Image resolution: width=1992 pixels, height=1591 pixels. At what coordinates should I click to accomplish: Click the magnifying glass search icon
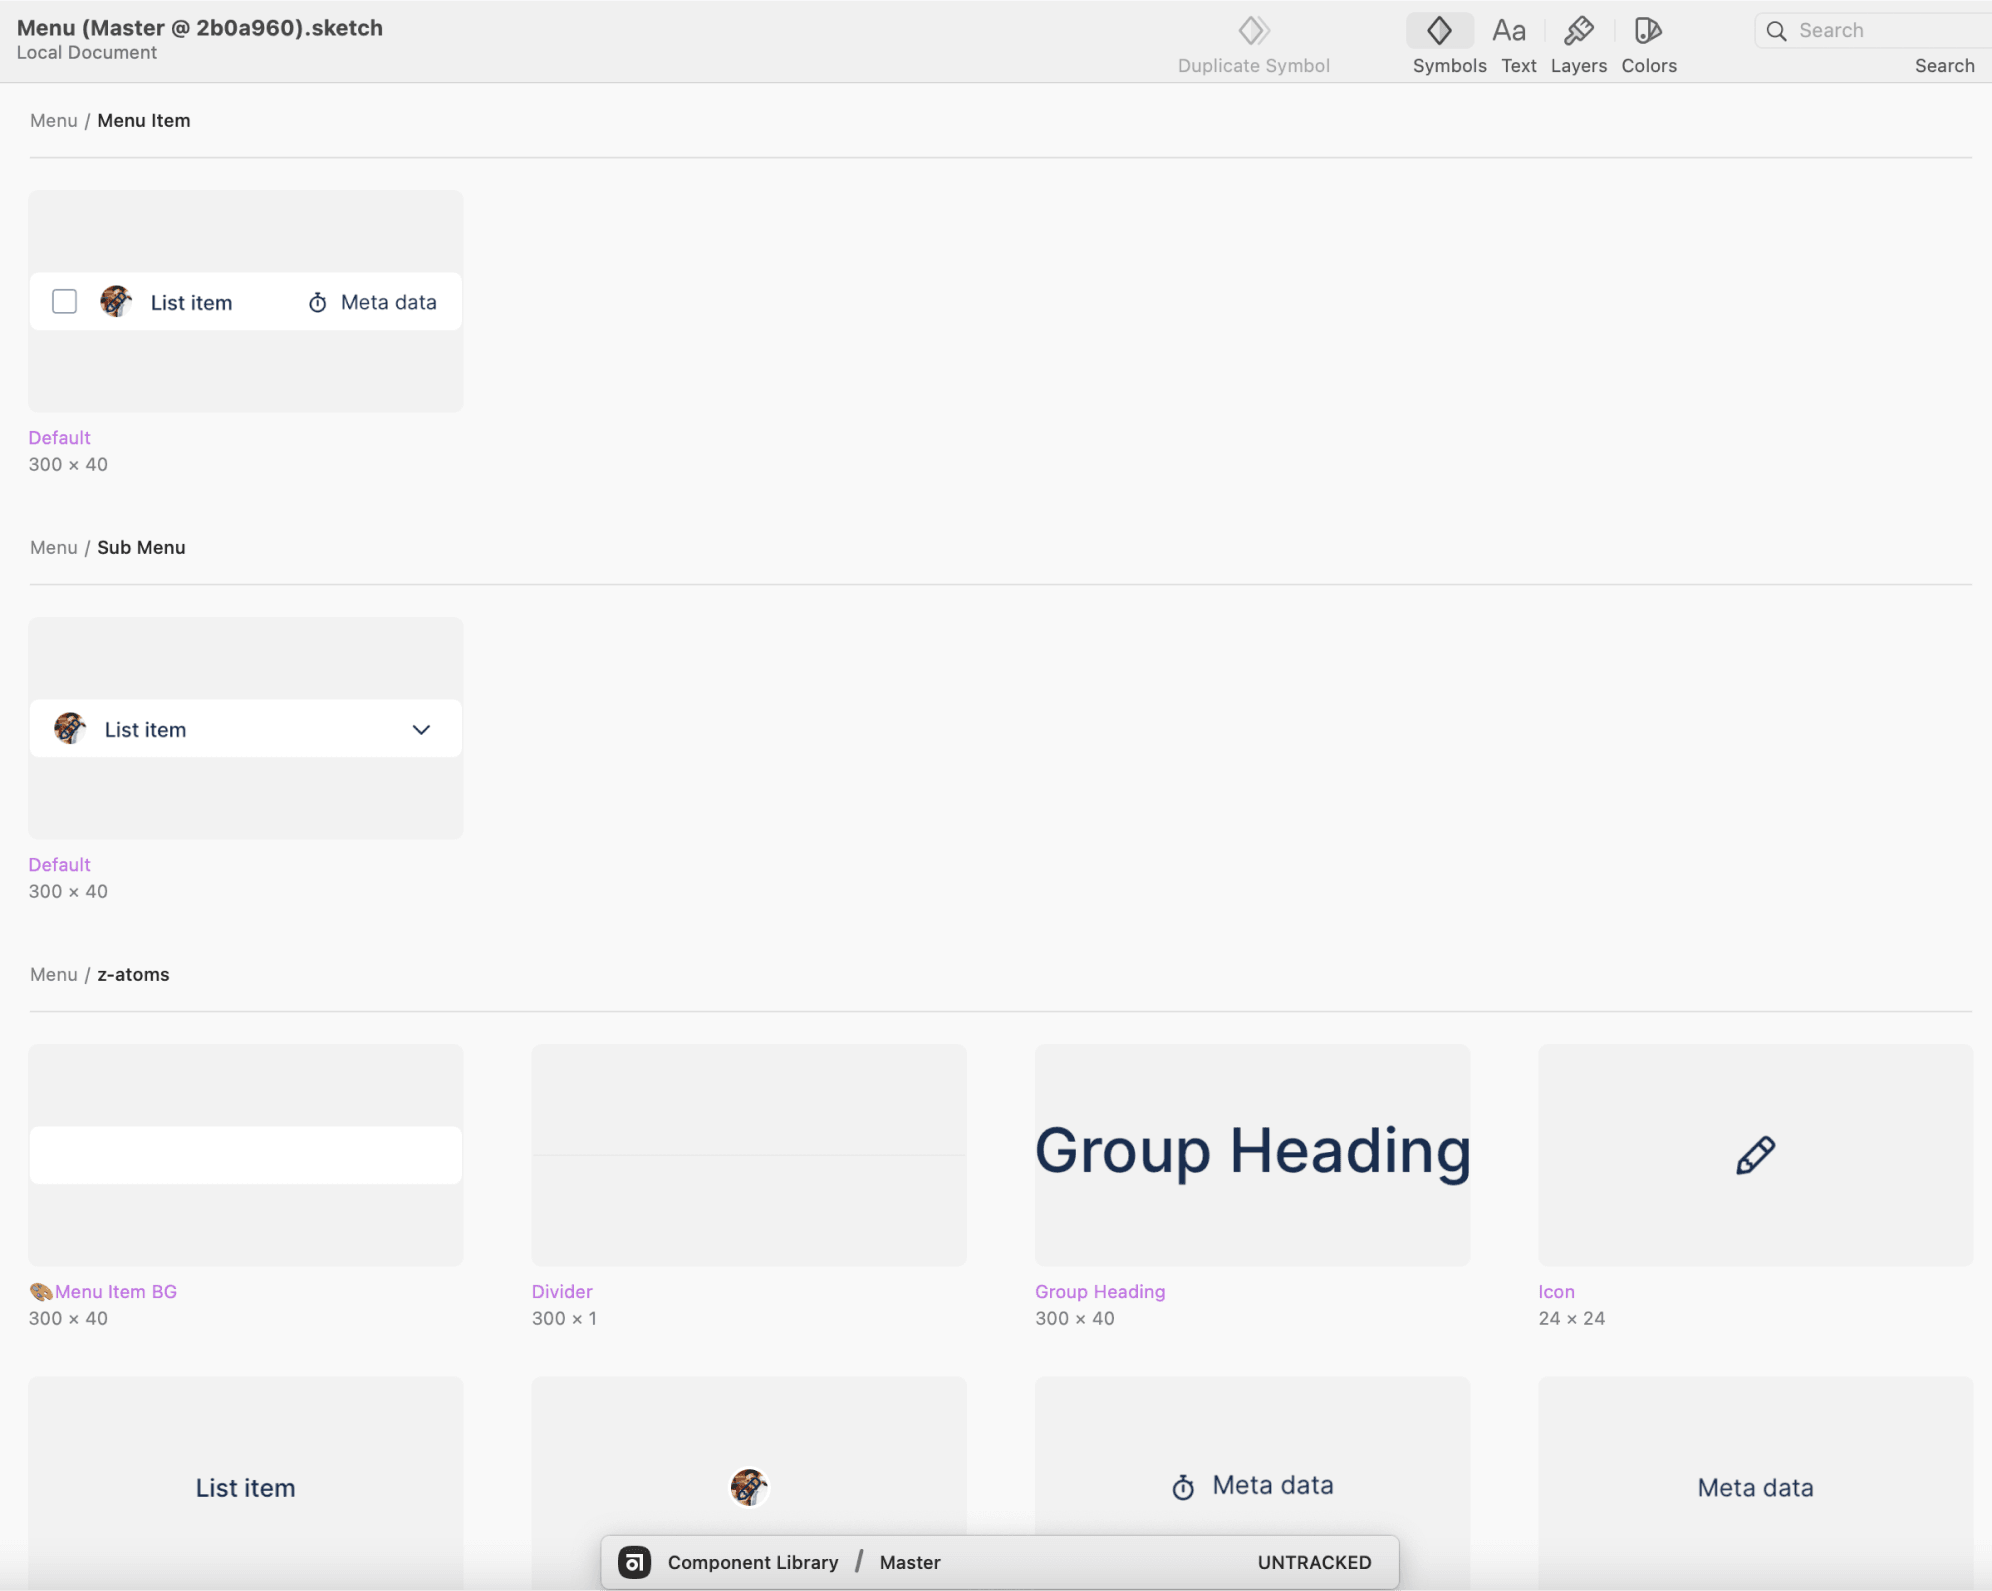(1776, 31)
